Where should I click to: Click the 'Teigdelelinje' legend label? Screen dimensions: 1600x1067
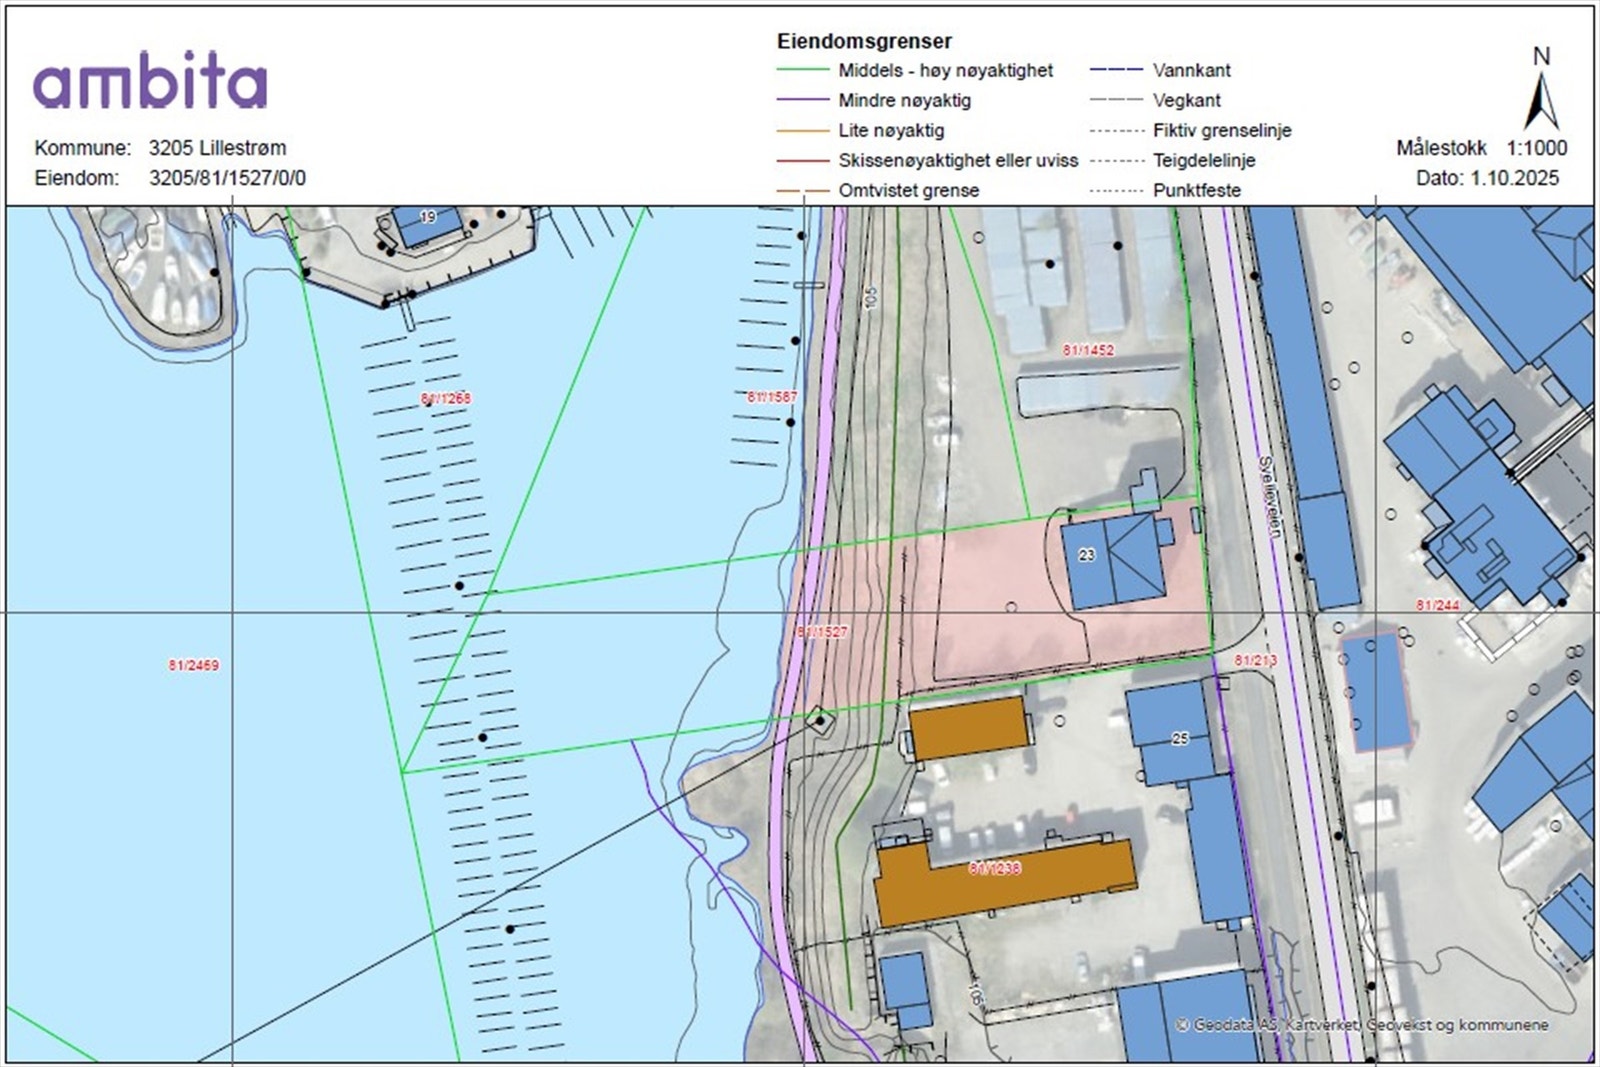1204,160
